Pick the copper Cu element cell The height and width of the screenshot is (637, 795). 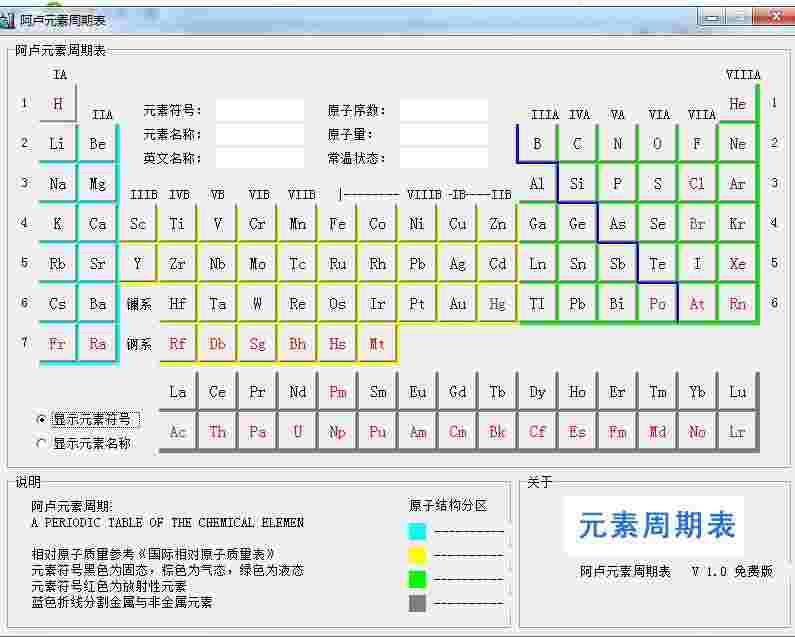(457, 224)
